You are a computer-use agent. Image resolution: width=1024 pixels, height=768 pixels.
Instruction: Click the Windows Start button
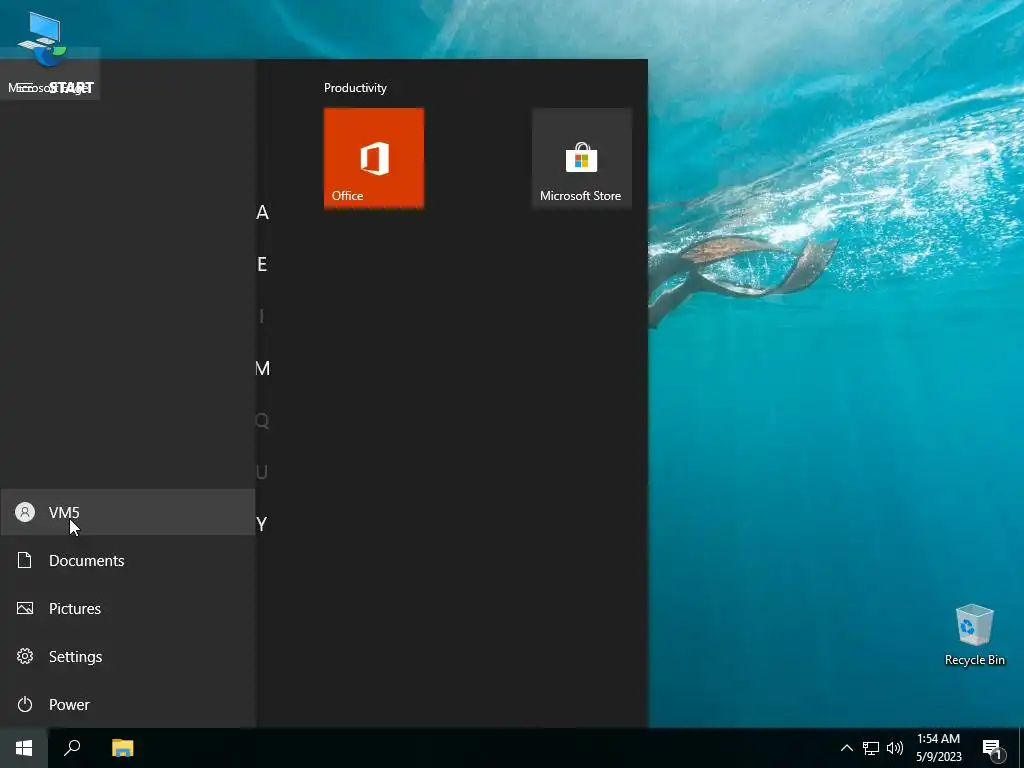point(24,748)
